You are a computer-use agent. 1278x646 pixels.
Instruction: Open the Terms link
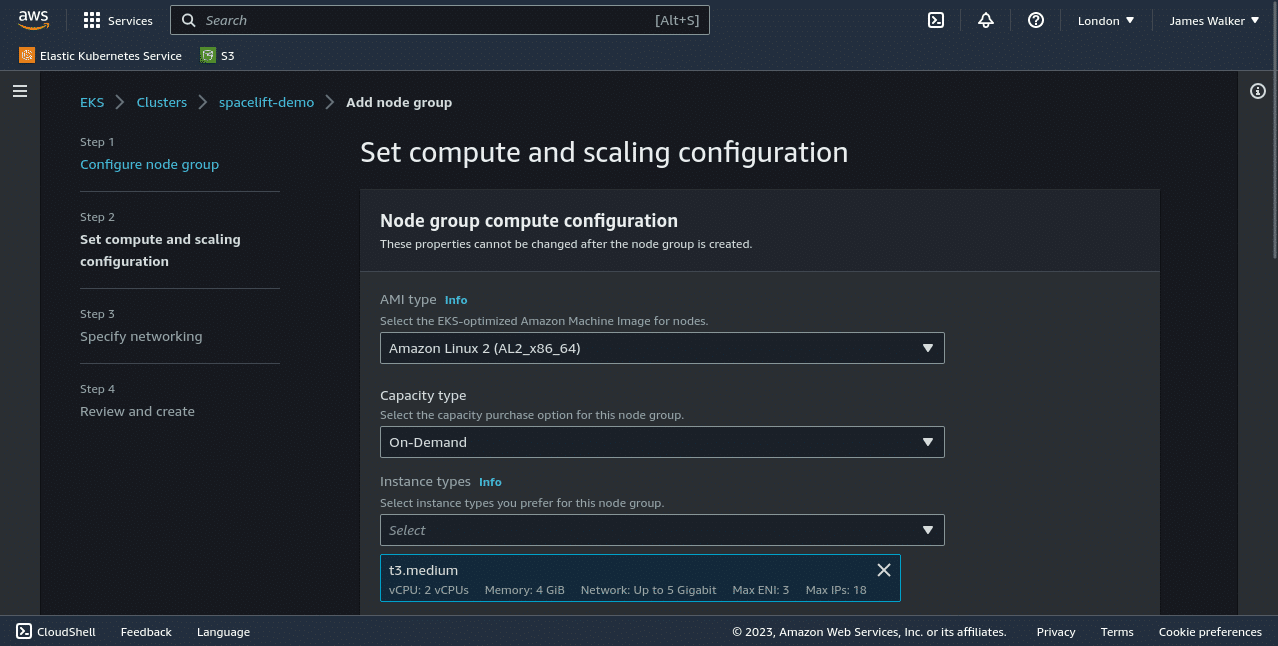(x=1117, y=631)
